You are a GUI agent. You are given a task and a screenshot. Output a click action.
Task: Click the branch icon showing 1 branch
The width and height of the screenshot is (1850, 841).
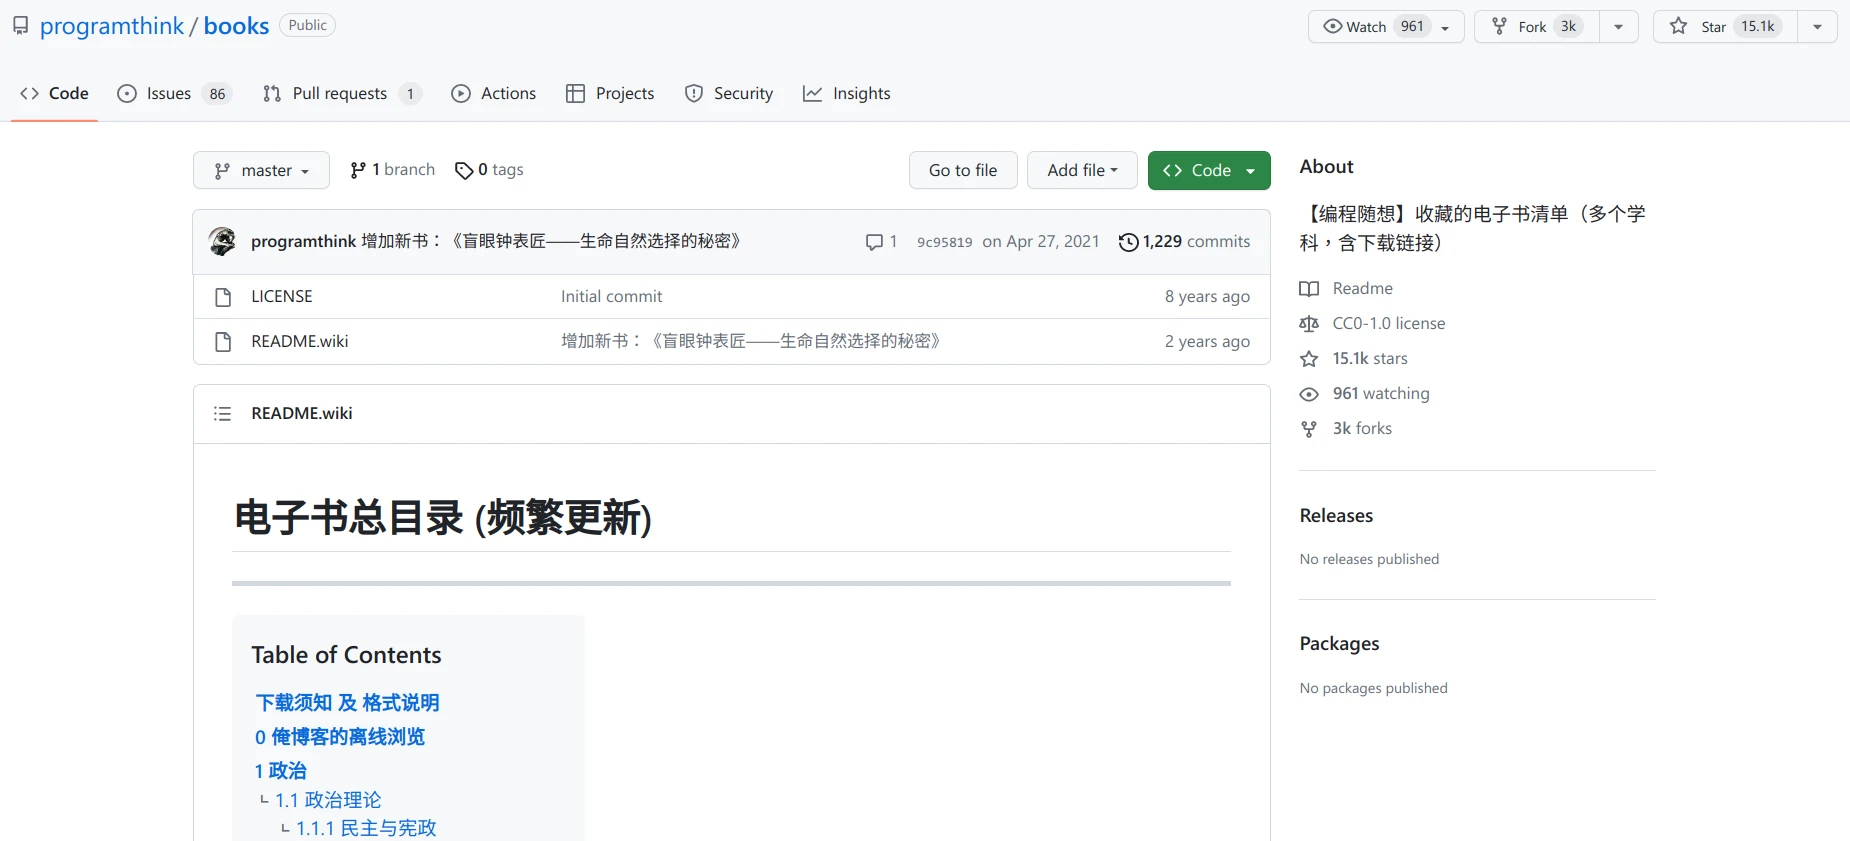pos(358,171)
